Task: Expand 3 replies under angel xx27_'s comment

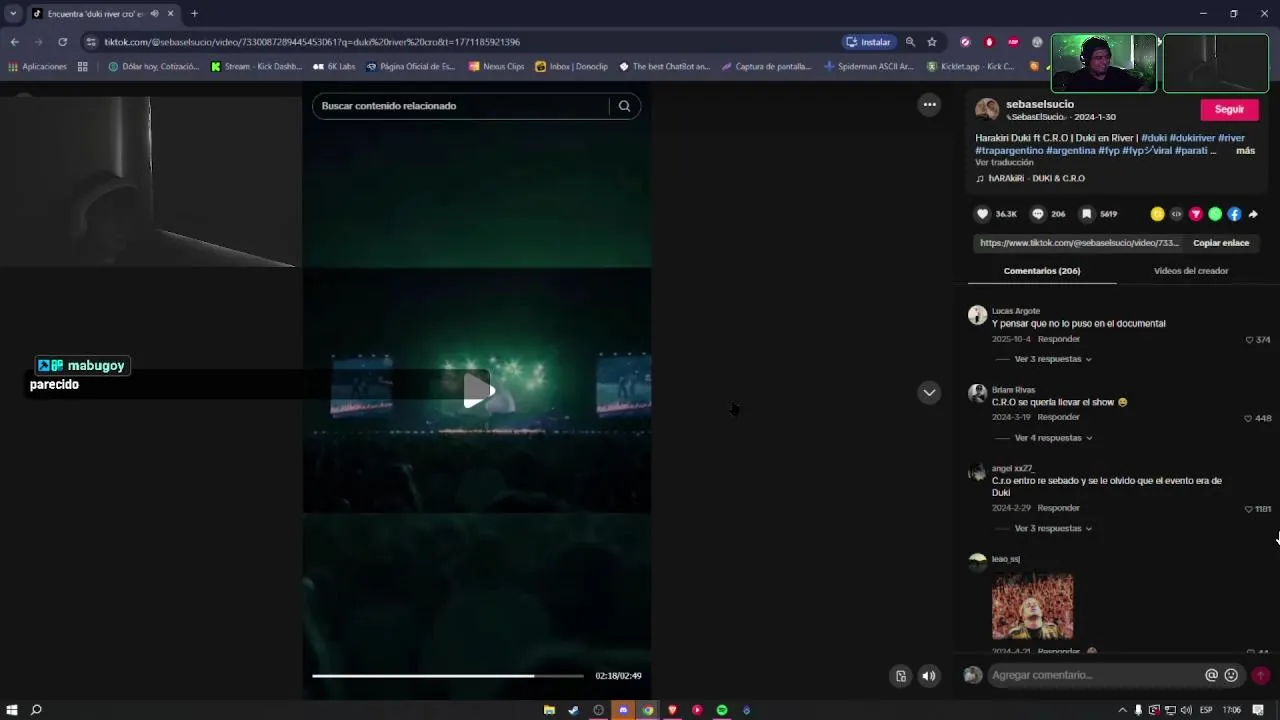Action: click(1052, 528)
